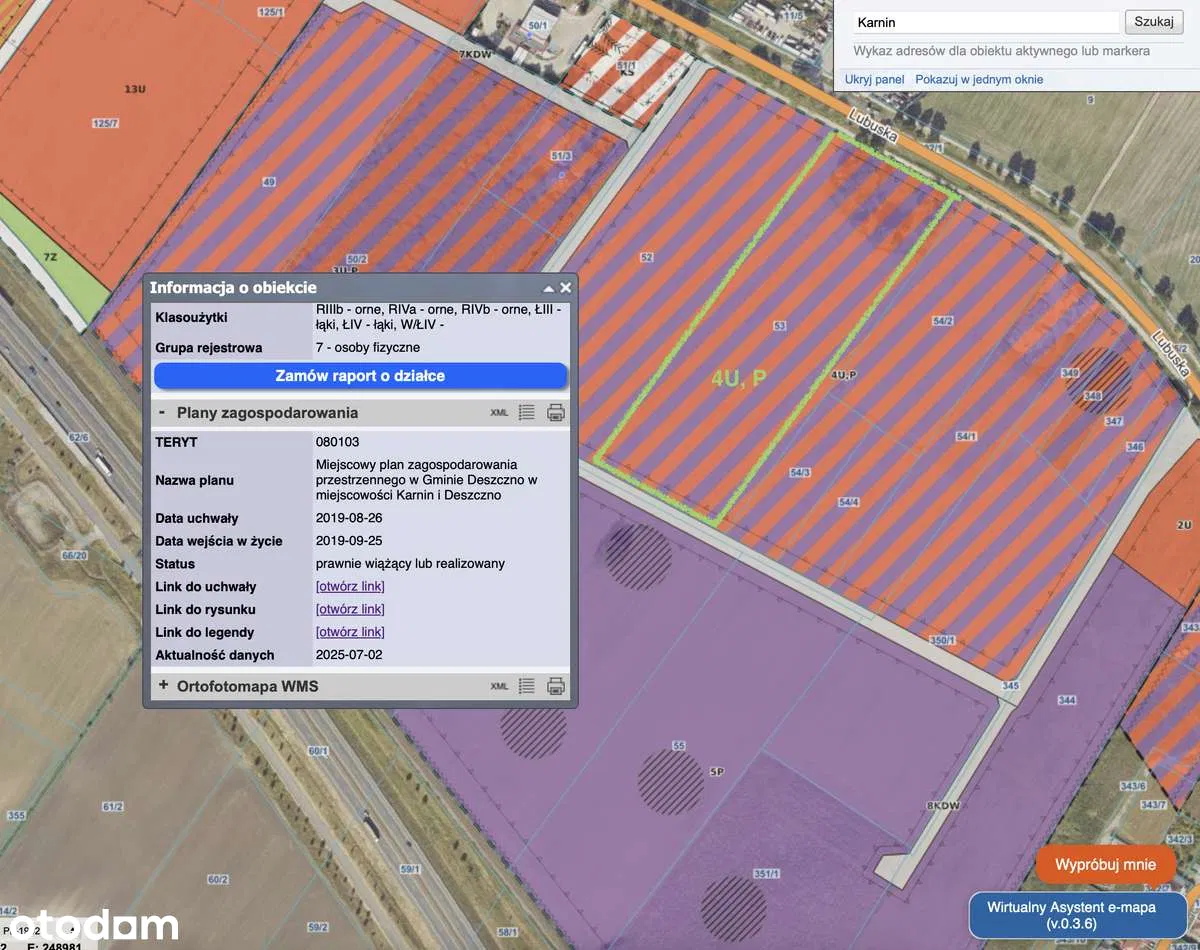The image size is (1200, 950).
Task: Open the Link do legendy link
Action: pos(350,633)
